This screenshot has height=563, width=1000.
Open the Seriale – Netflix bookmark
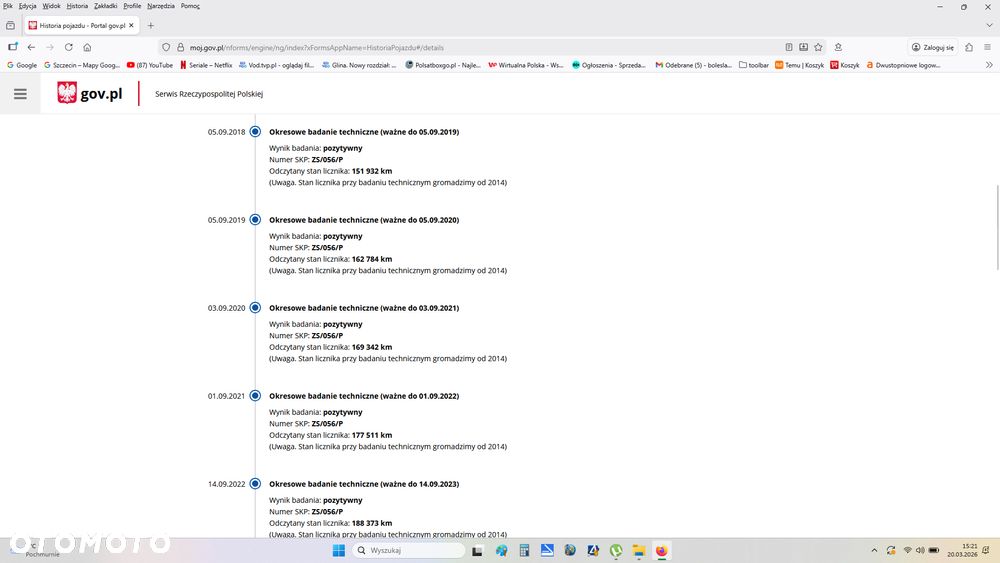tap(206, 65)
